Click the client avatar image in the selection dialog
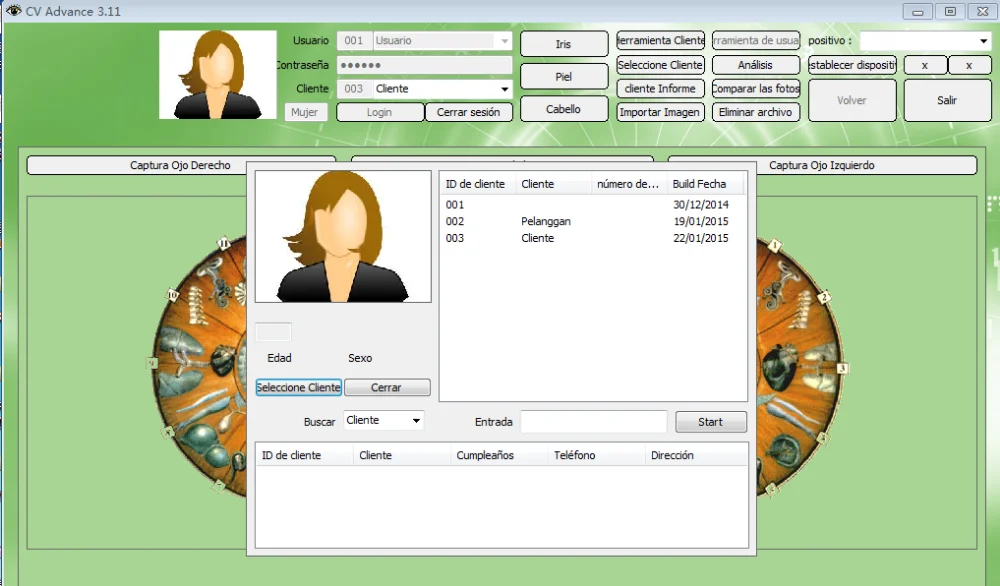Image resolution: width=1000 pixels, height=586 pixels. coord(343,236)
